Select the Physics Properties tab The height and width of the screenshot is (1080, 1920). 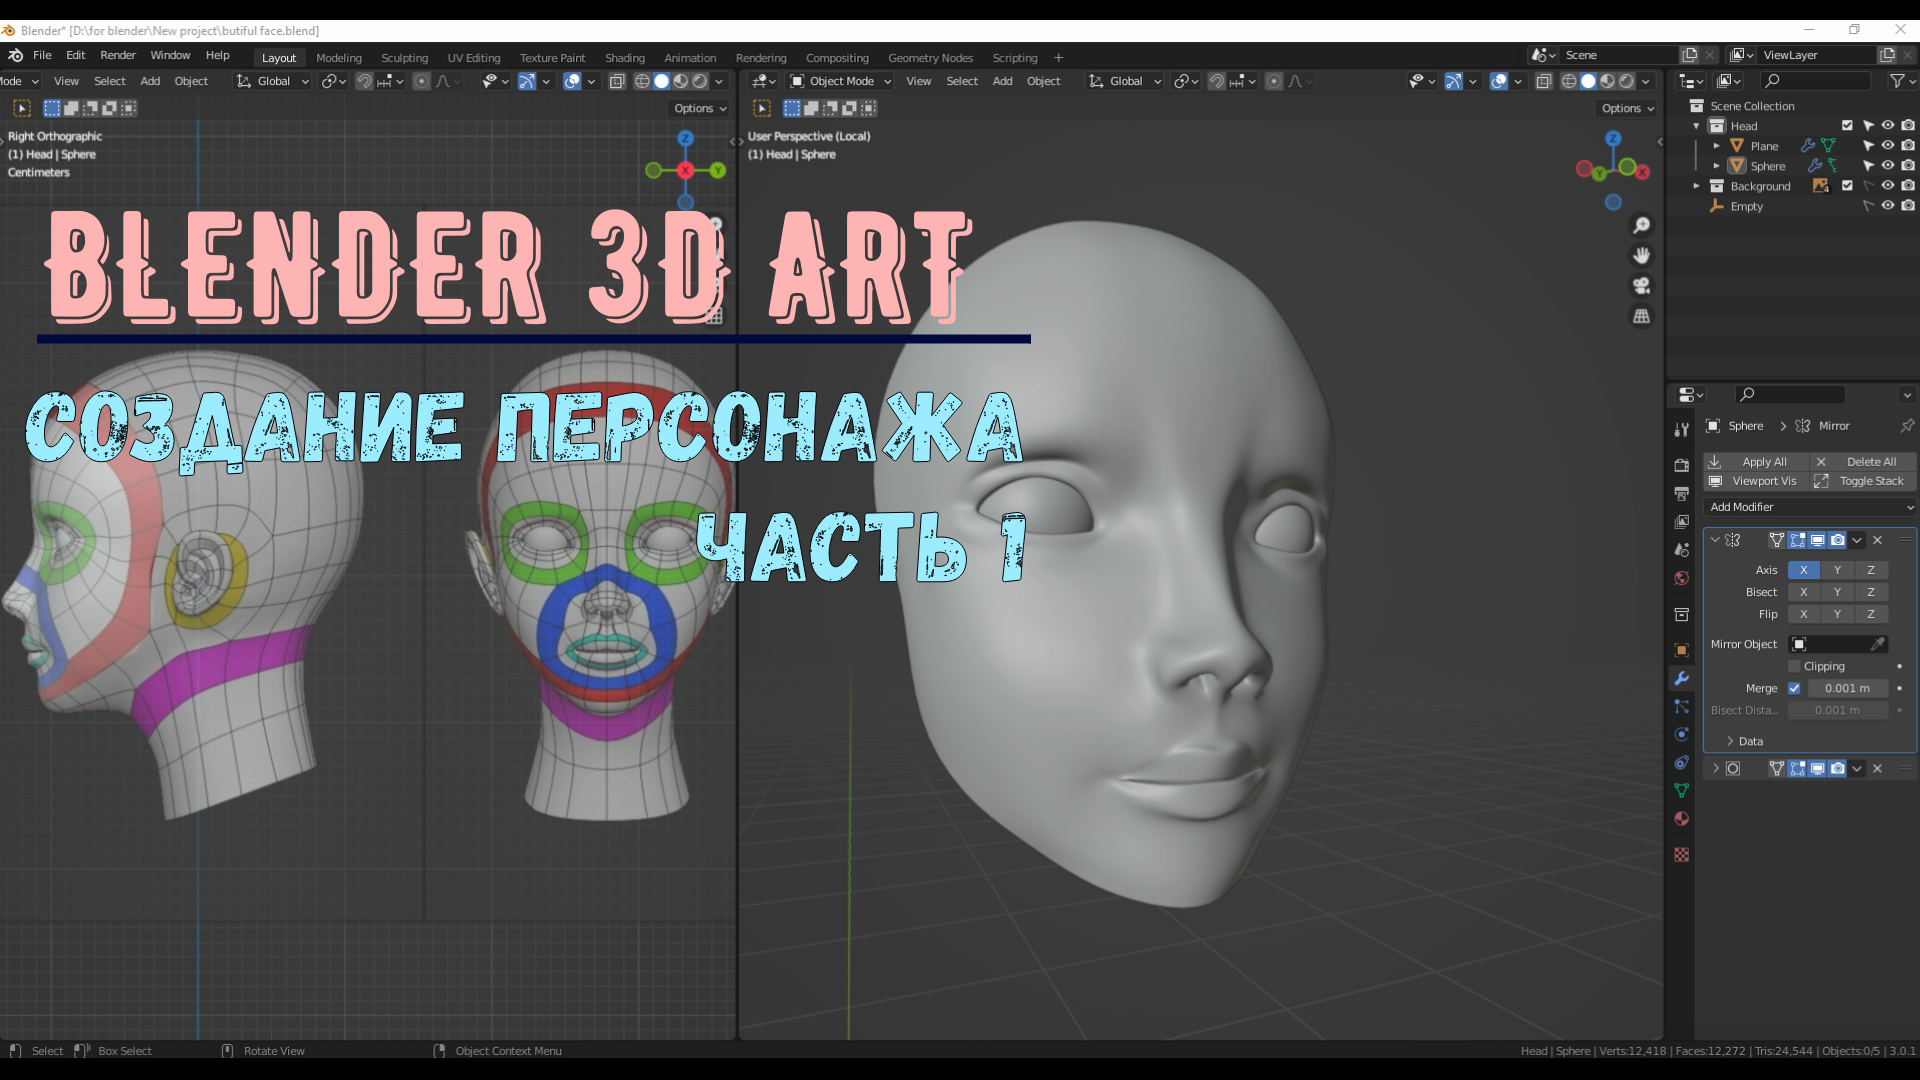1683,735
